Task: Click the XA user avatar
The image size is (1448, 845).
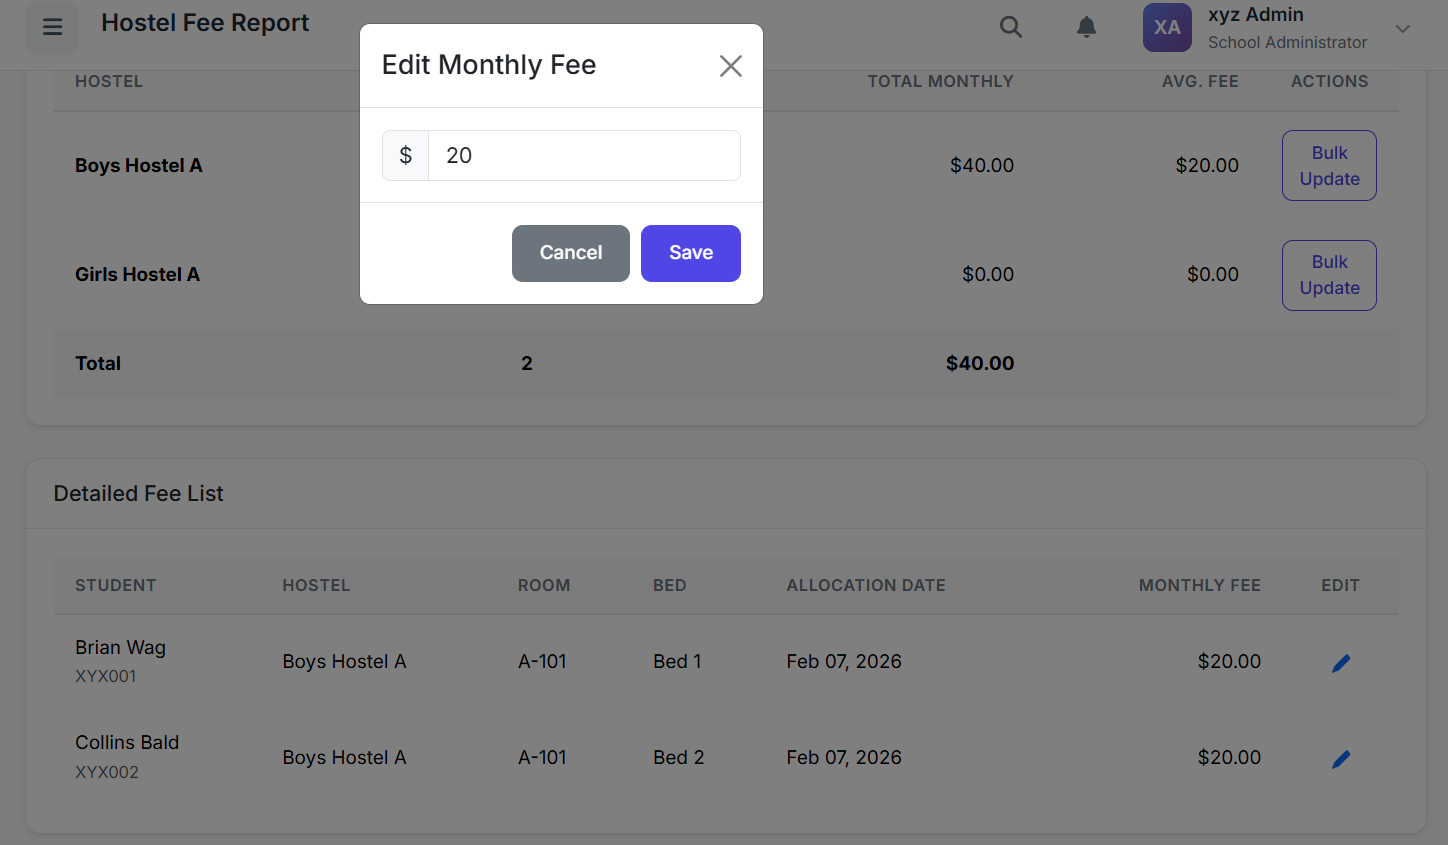Action: click(x=1167, y=27)
